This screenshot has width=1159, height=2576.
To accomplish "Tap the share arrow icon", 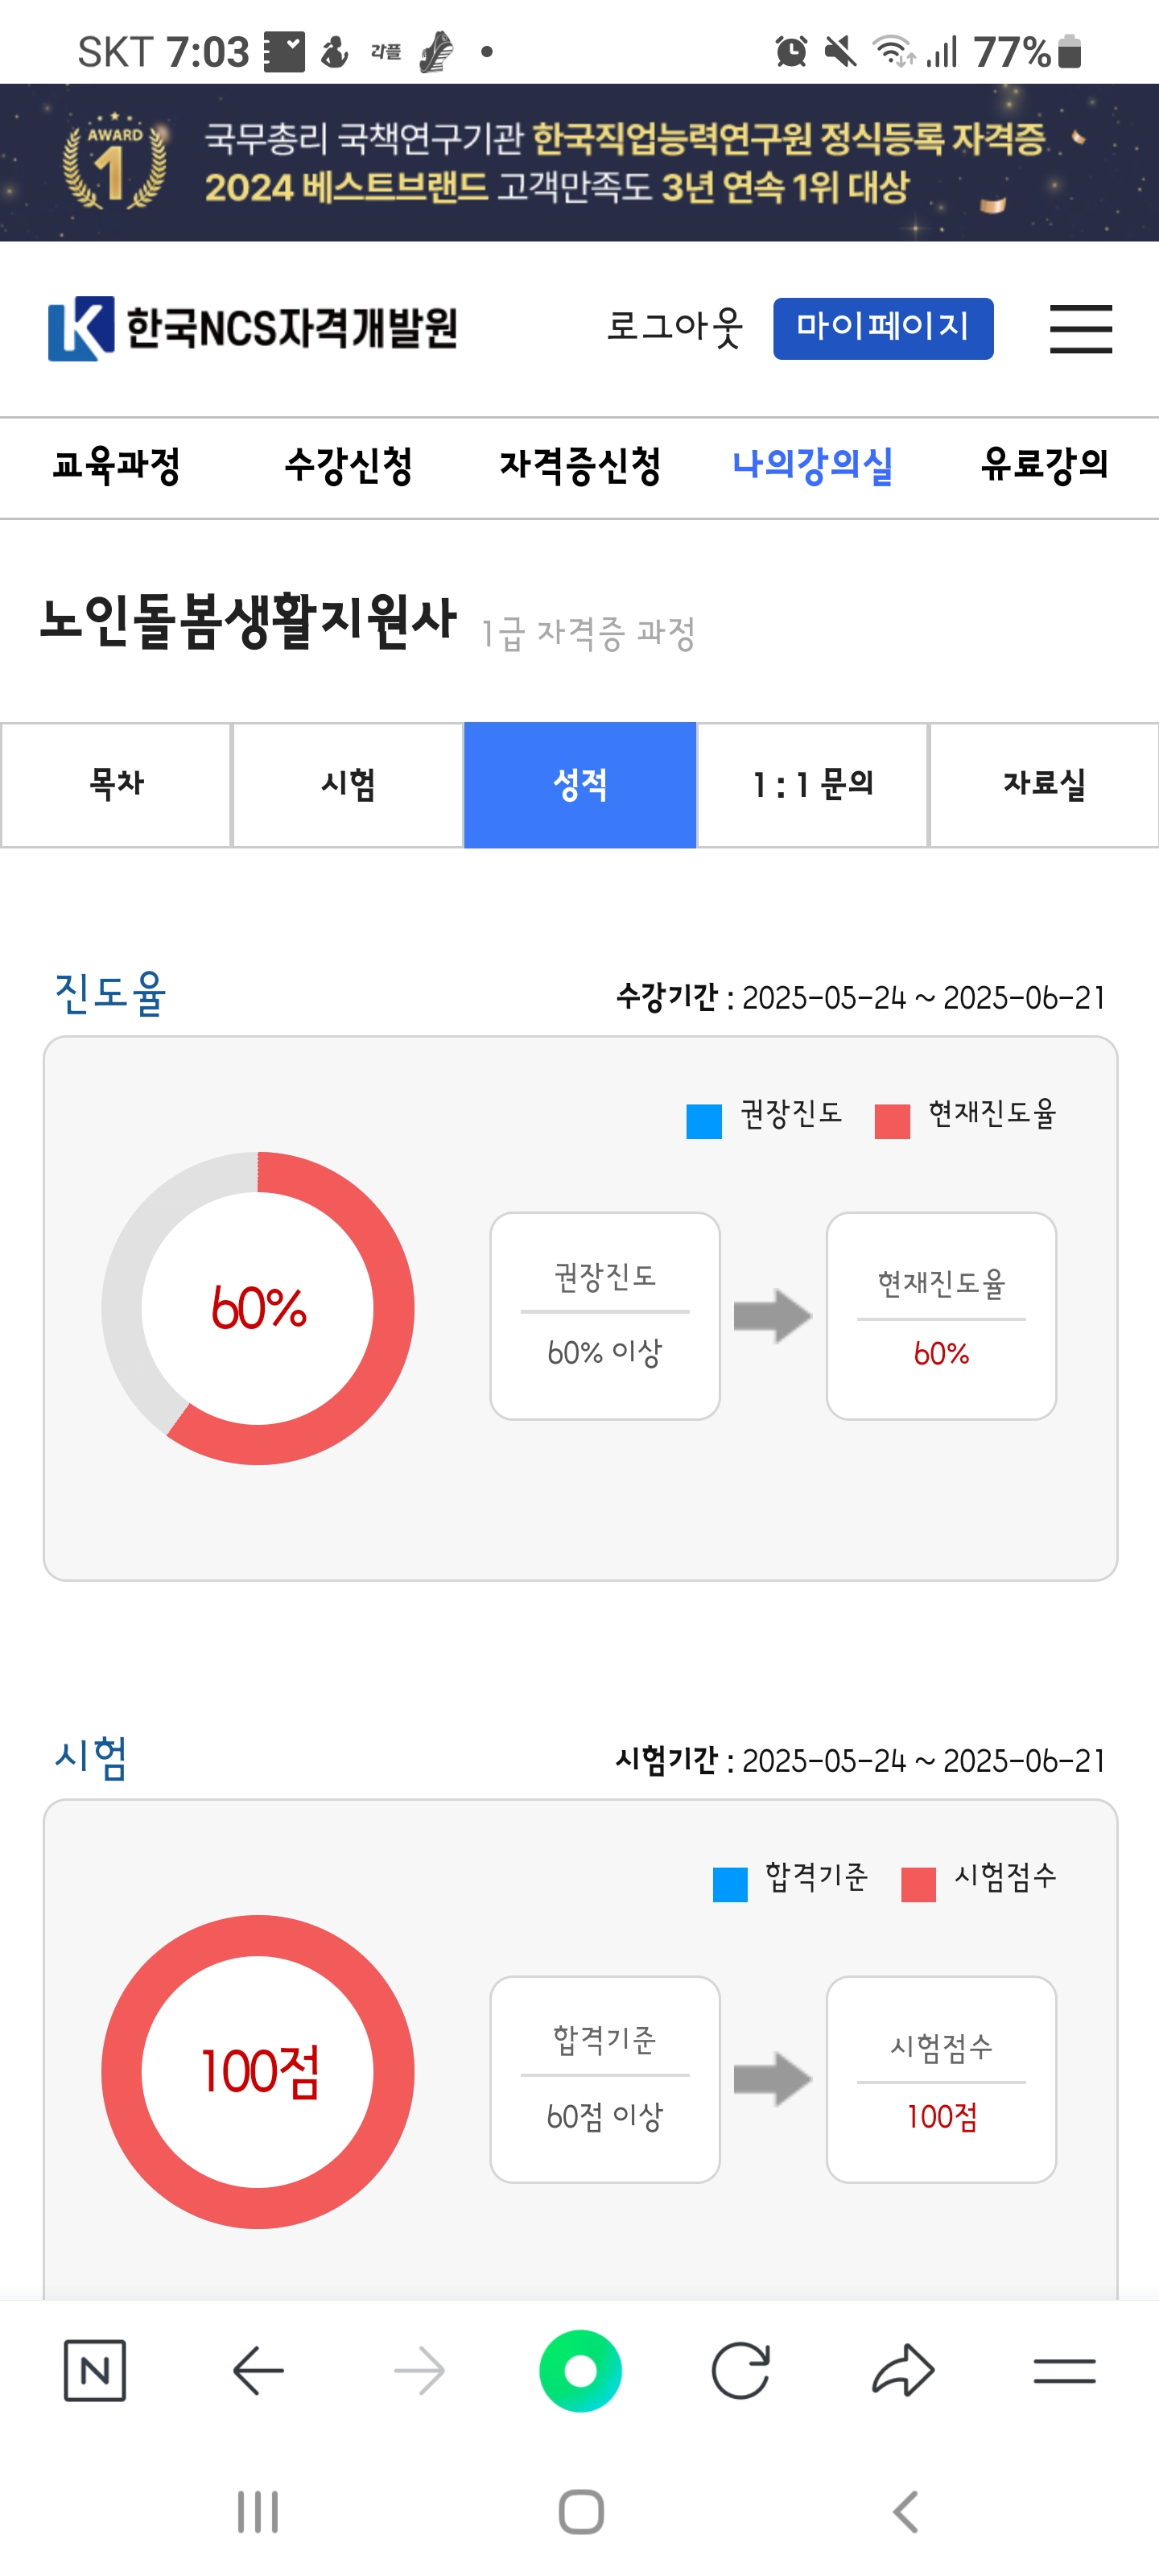I will pos(903,2370).
